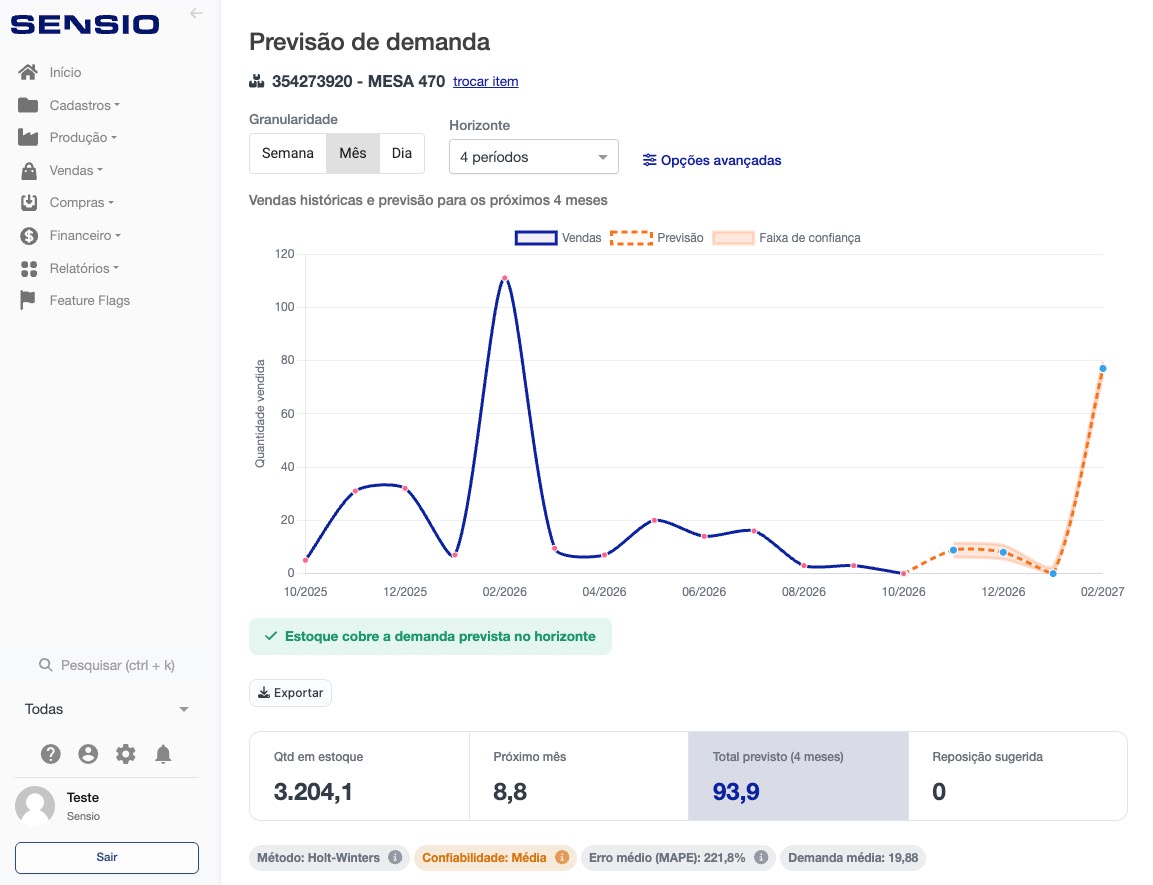Image resolution: width=1153 pixels, height=885 pixels.
Task: Click the Pesquisar (ctrl + k) search field
Action: point(107,665)
